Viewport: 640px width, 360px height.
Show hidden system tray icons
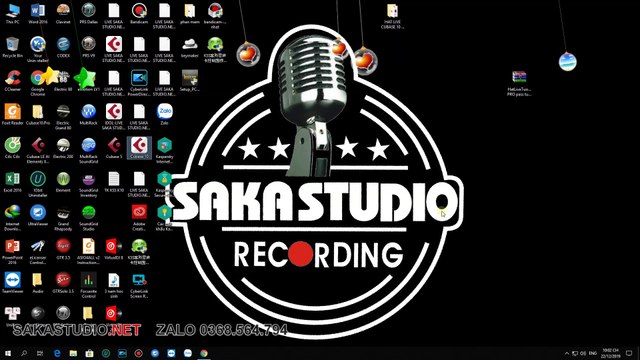point(567,353)
